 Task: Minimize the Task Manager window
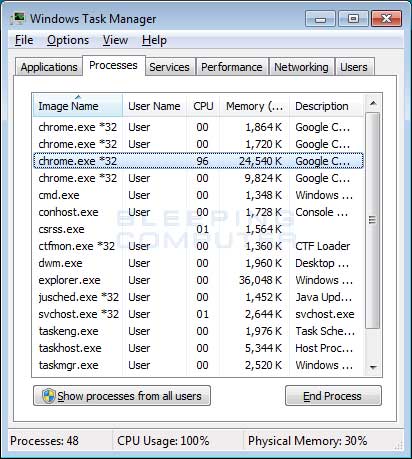(x=320, y=19)
